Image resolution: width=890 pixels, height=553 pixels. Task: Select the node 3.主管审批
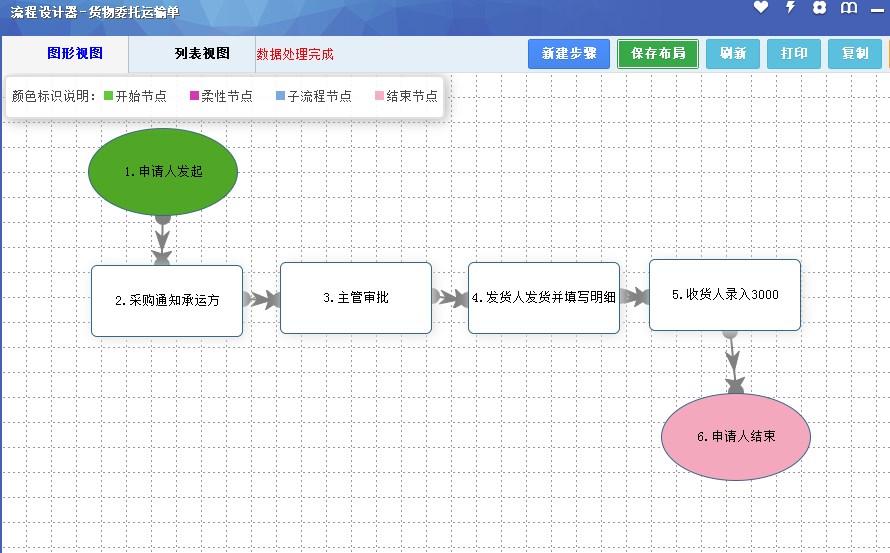coord(356,298)
